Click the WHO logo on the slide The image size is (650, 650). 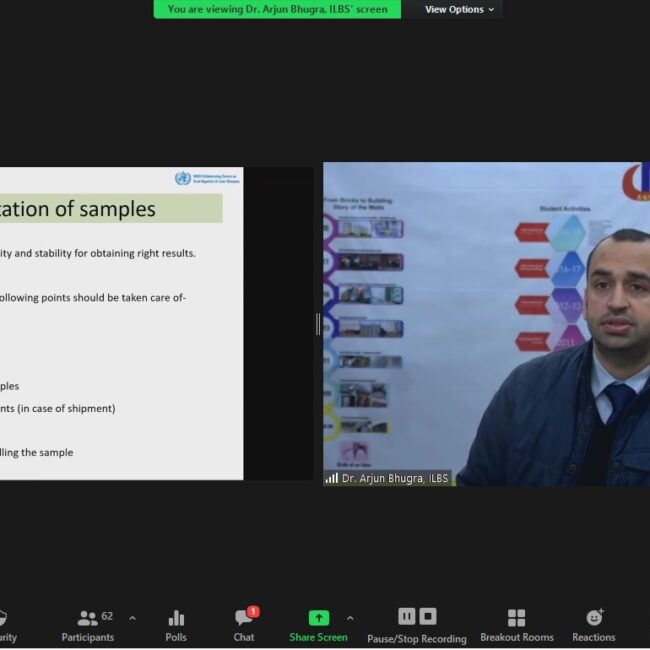pyautogui.click(x=182, y=179)
